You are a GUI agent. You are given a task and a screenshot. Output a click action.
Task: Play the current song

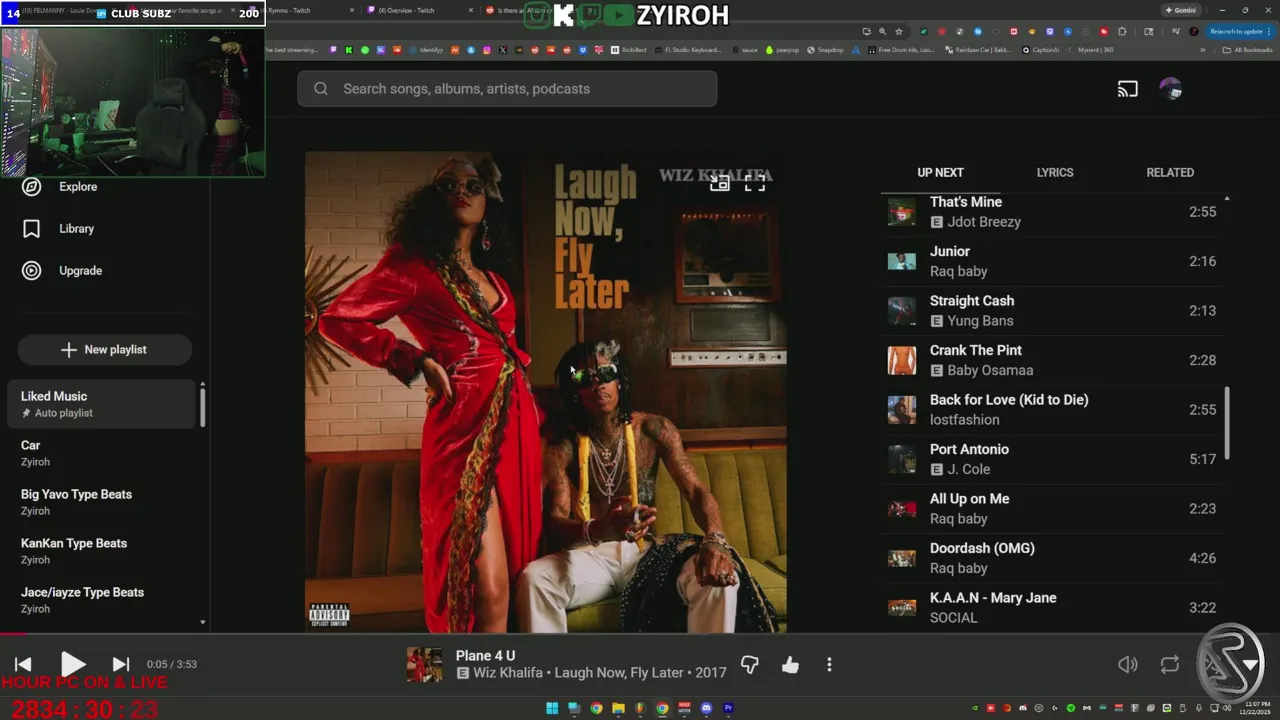pyautogui.click(x=72, y=664)
